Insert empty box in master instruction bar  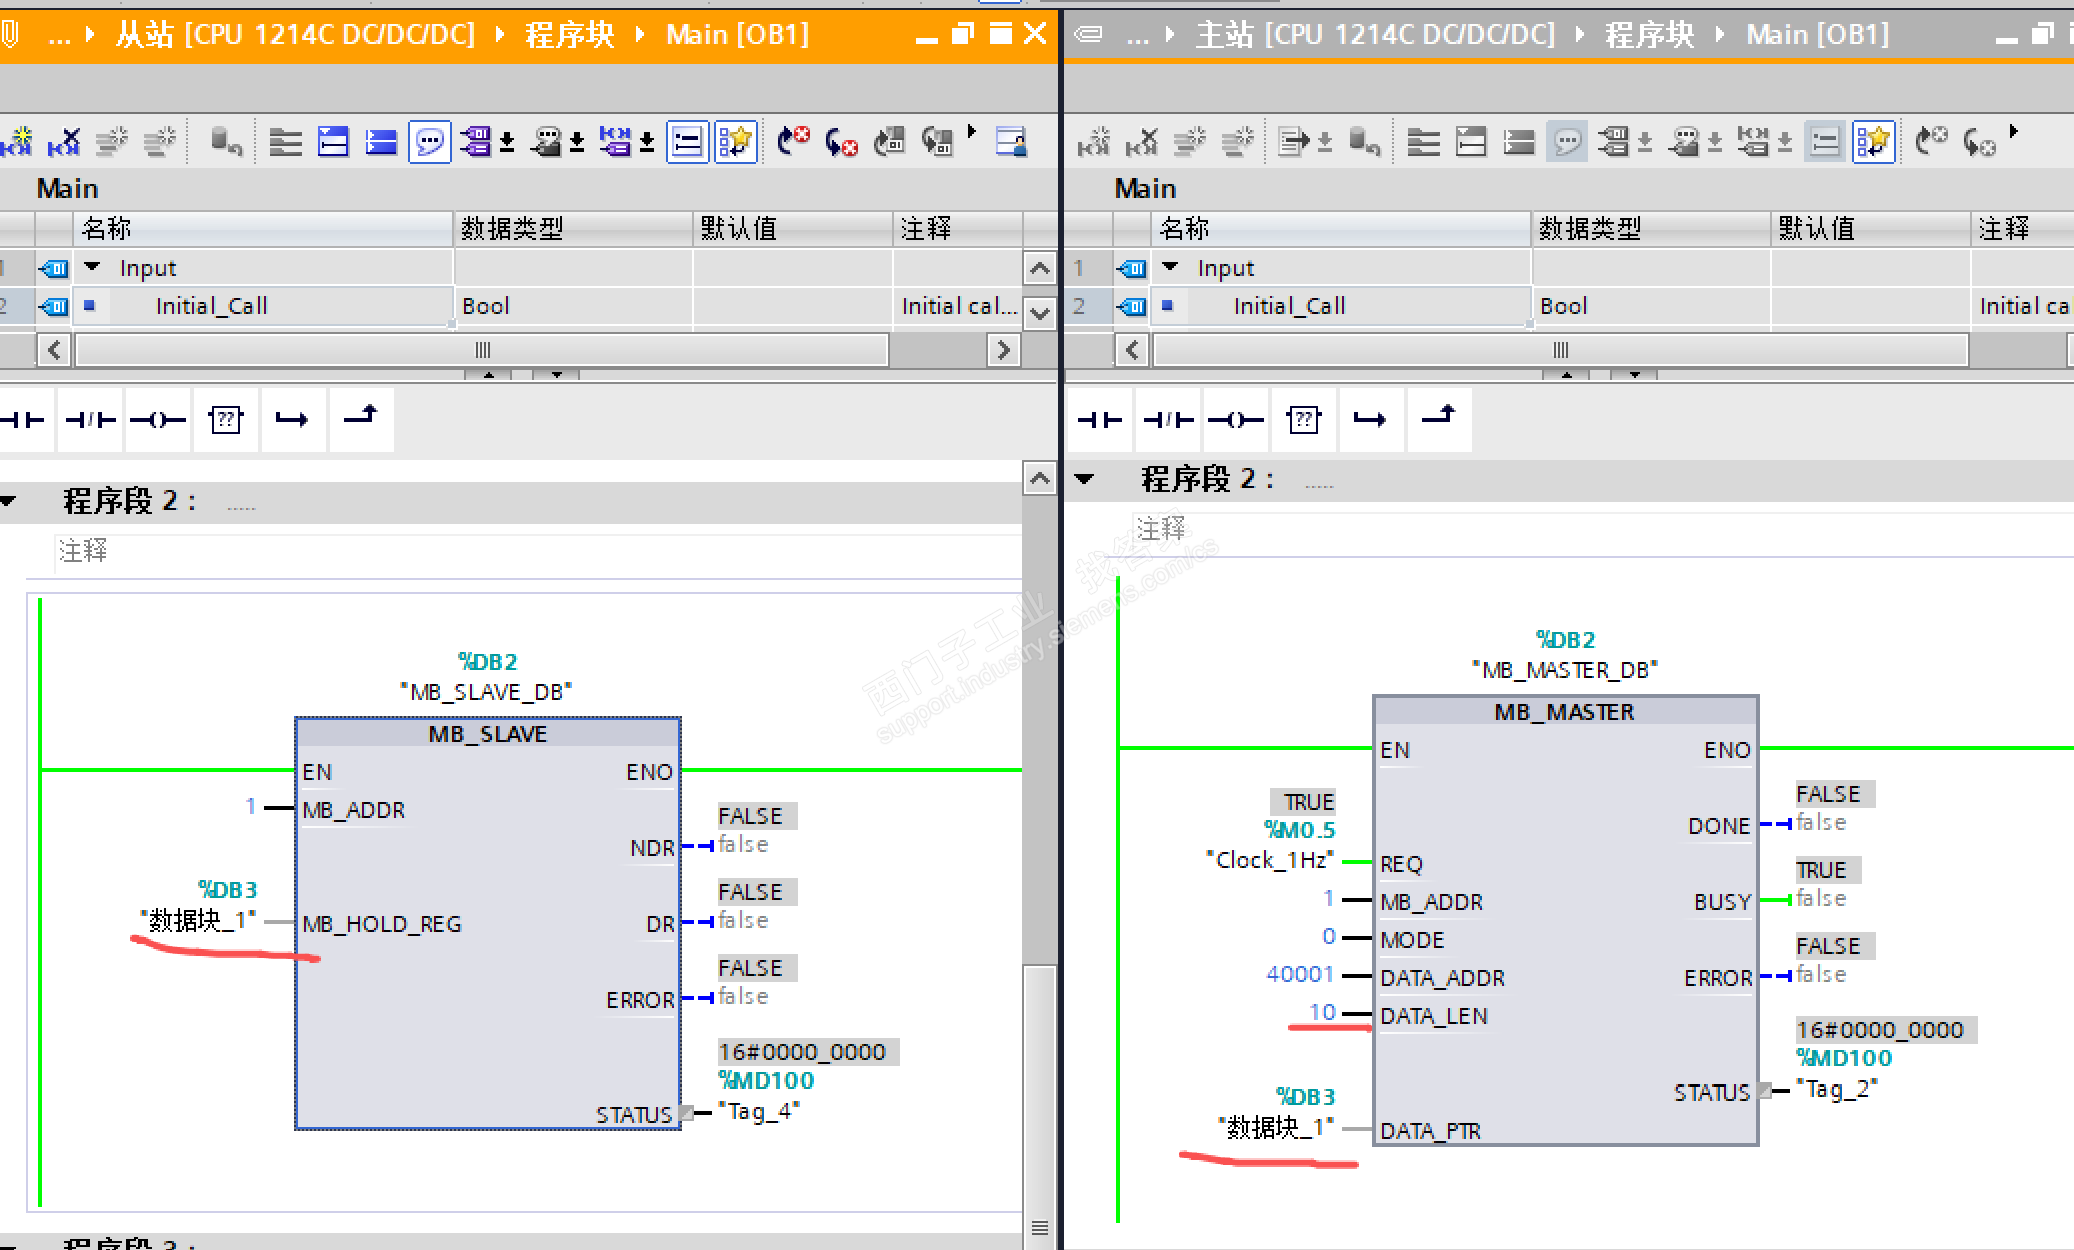click(1304, 420)
